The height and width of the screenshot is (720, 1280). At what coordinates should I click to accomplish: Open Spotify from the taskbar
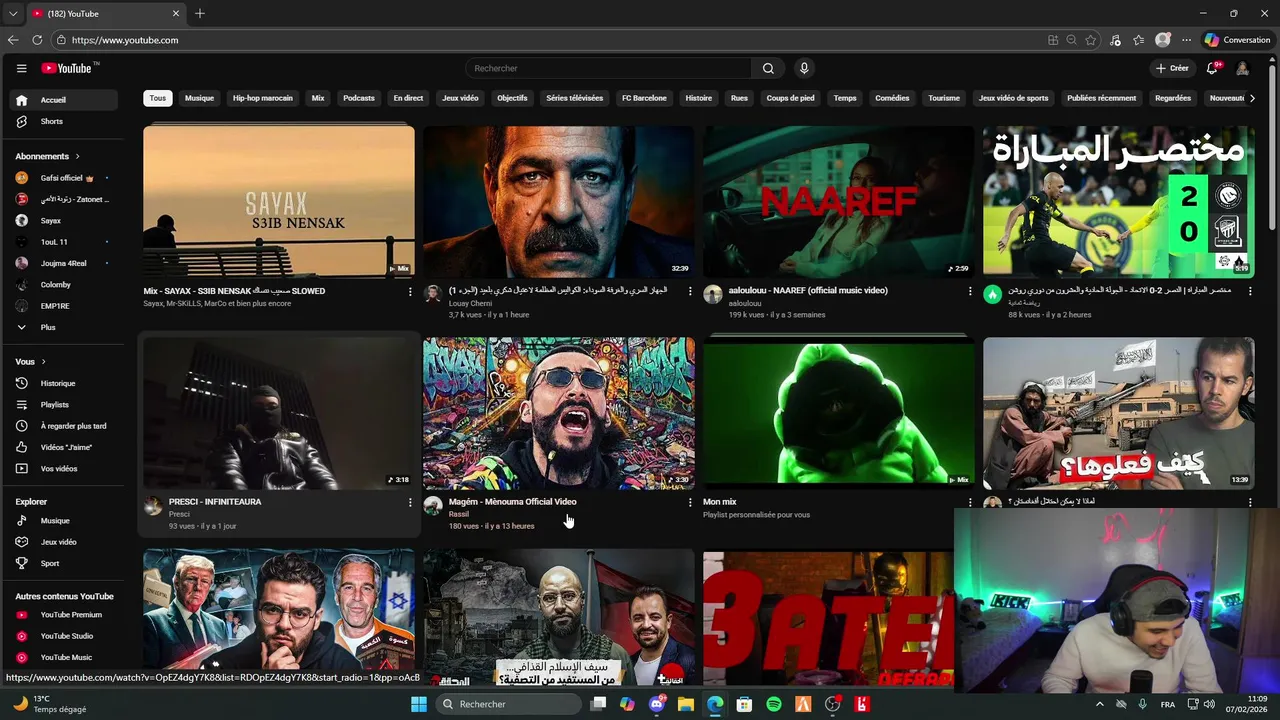point(774,704)
